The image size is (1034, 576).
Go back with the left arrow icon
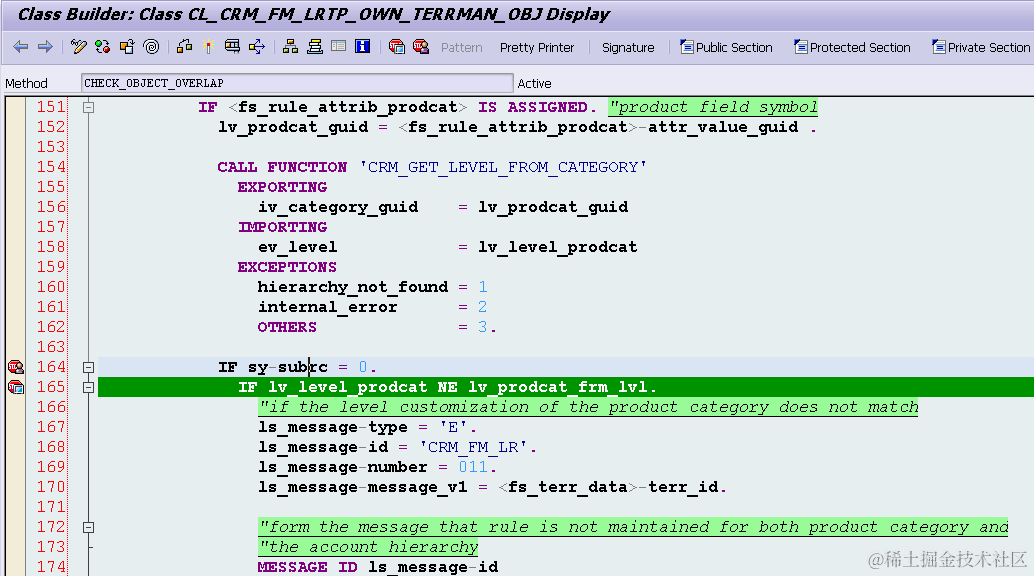[21, 47]
